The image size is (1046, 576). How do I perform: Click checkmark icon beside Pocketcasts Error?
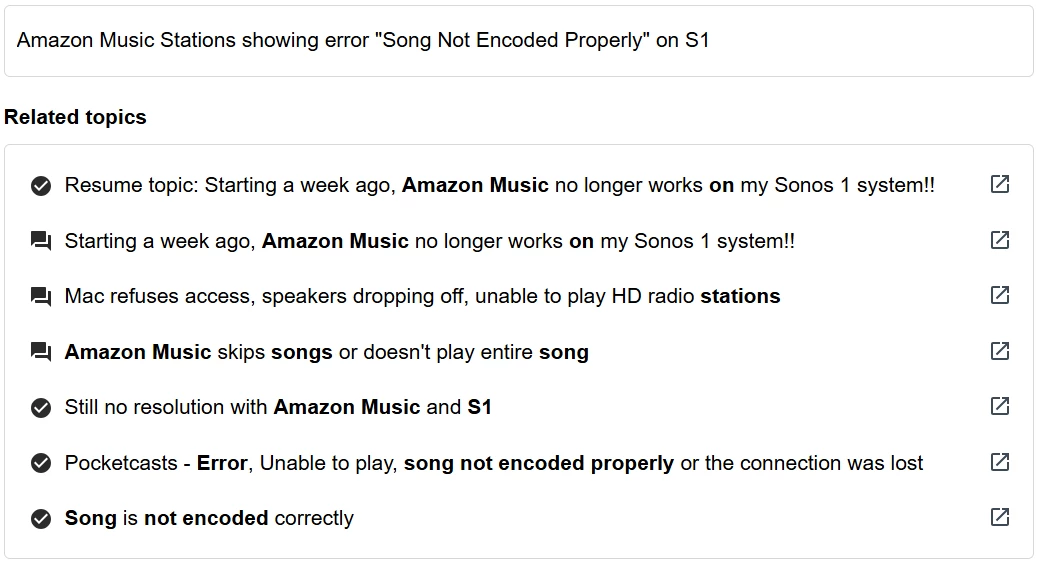click(x=41, y=463)
